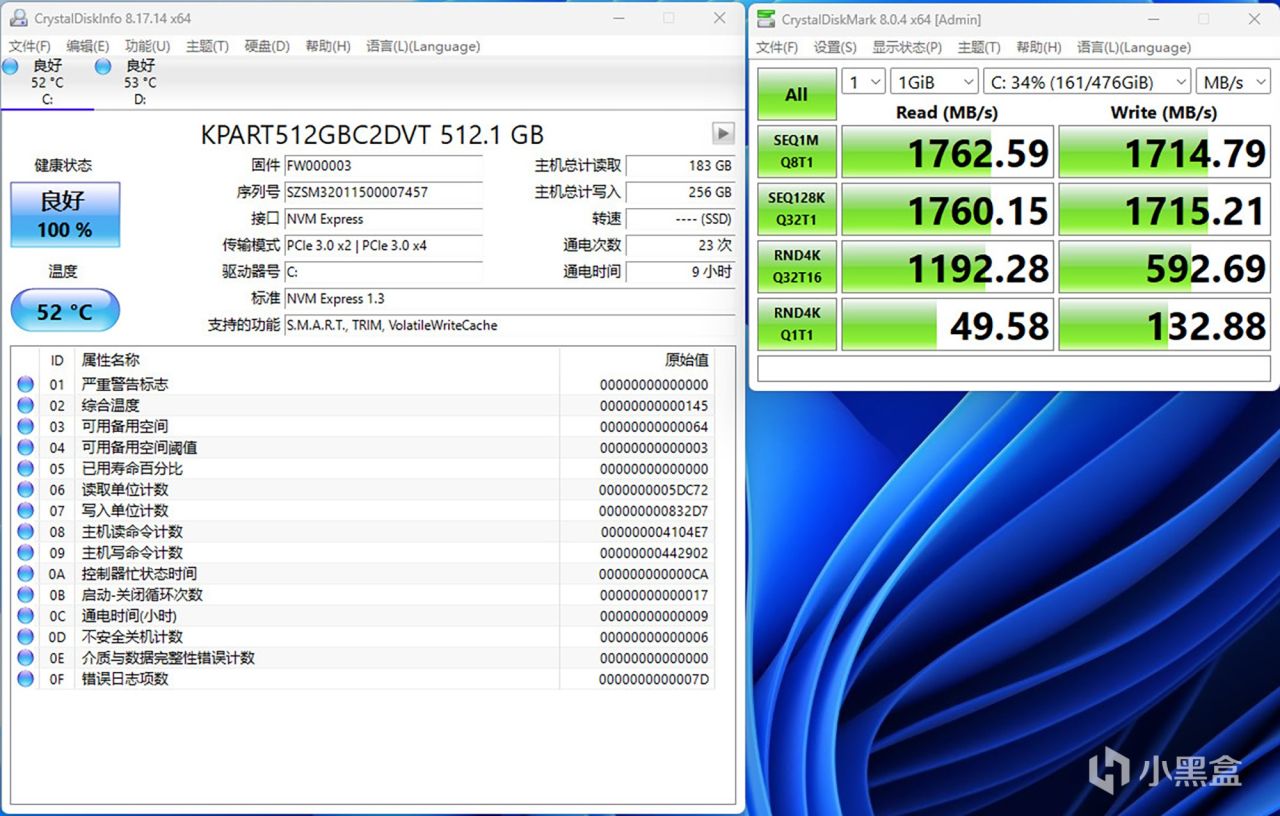The width and height of the screenshot is (1280, 816).
Task: Click status dot for attribute 0F 错误日志项数
Action: pos(25,679)
